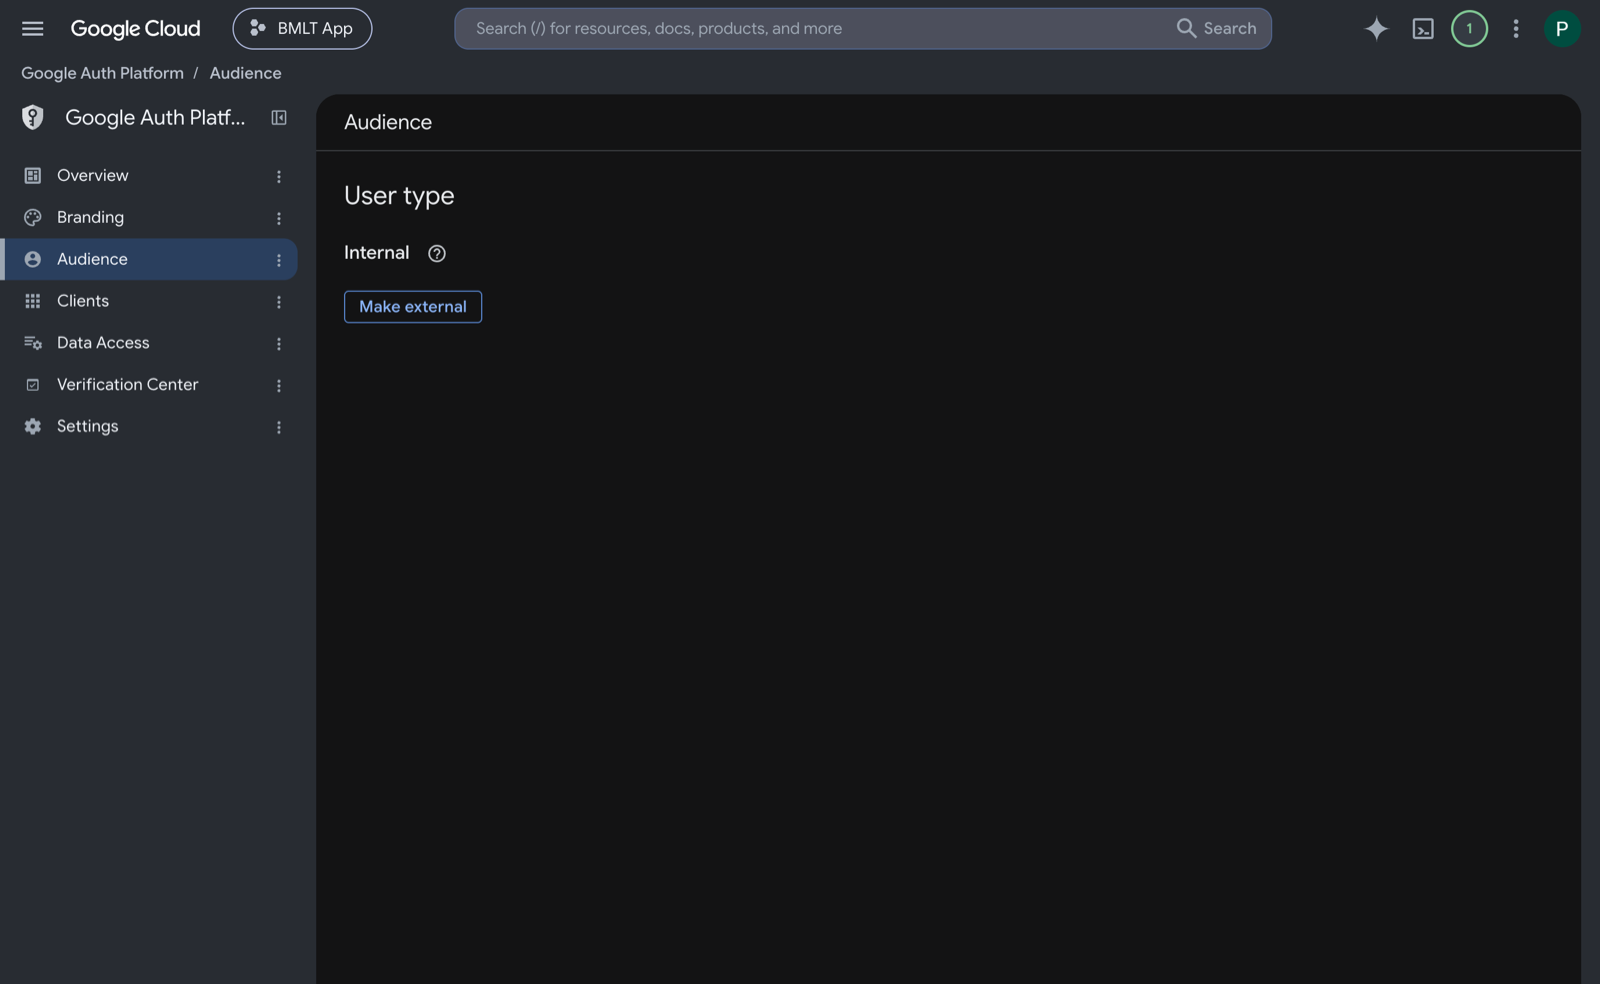1600x984 pixels.
Task: Go to Settings in the sidebar
Action: tap(150, 427)
